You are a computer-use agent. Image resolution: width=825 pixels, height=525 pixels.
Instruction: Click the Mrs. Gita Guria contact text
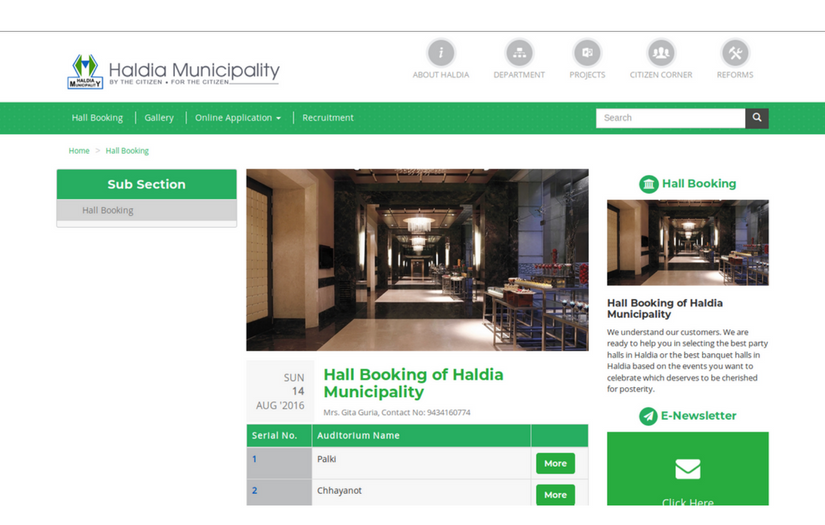point(397,412)
